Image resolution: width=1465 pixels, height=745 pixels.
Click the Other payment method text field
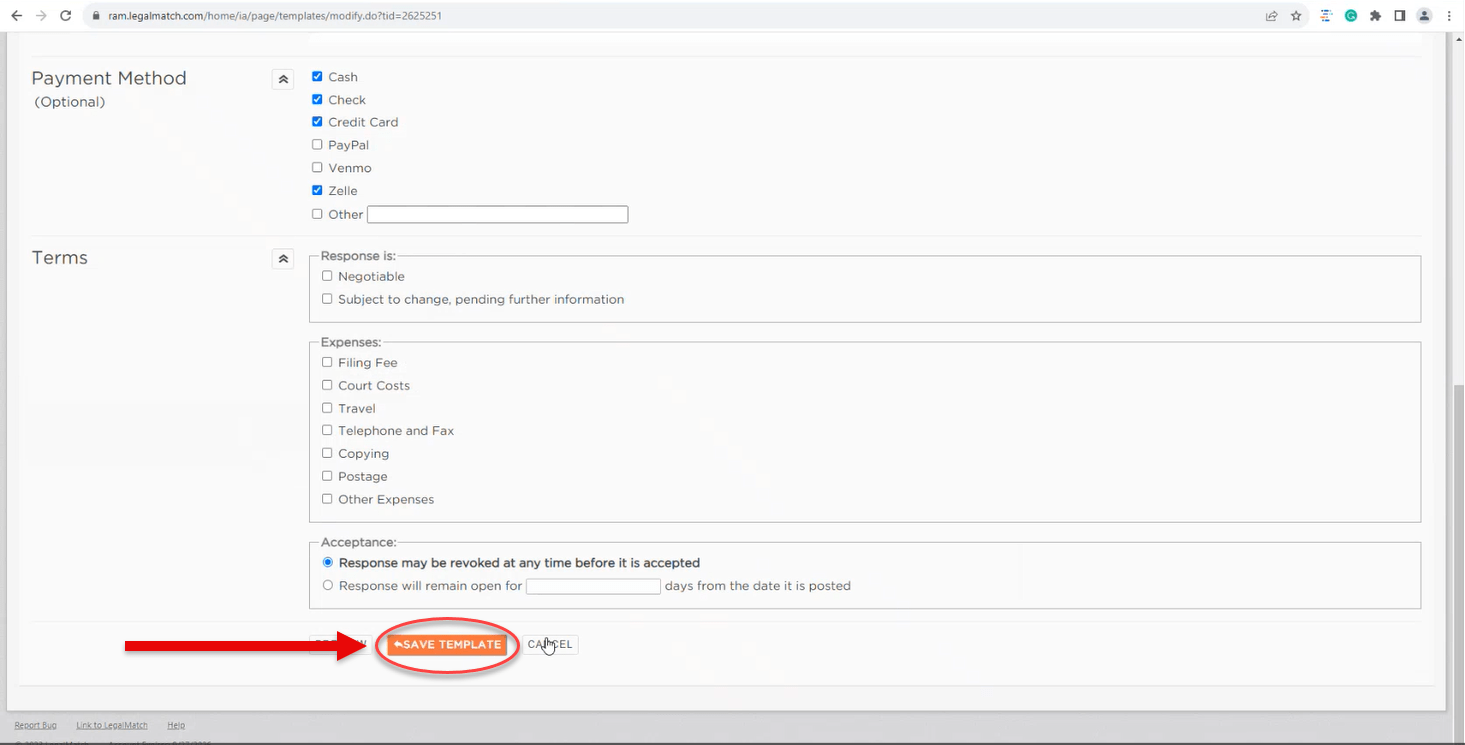(497, 215)
